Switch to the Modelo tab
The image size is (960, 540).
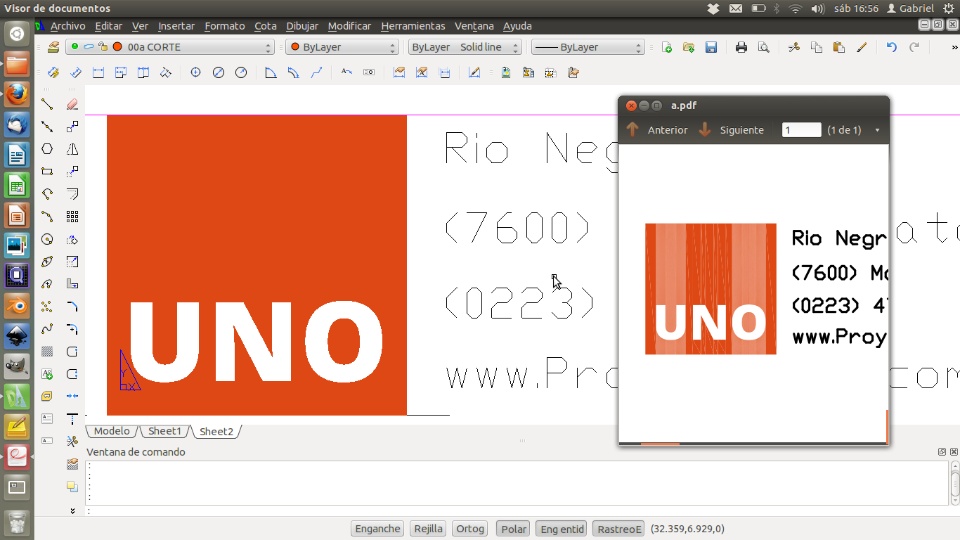(x=111, y=431)
